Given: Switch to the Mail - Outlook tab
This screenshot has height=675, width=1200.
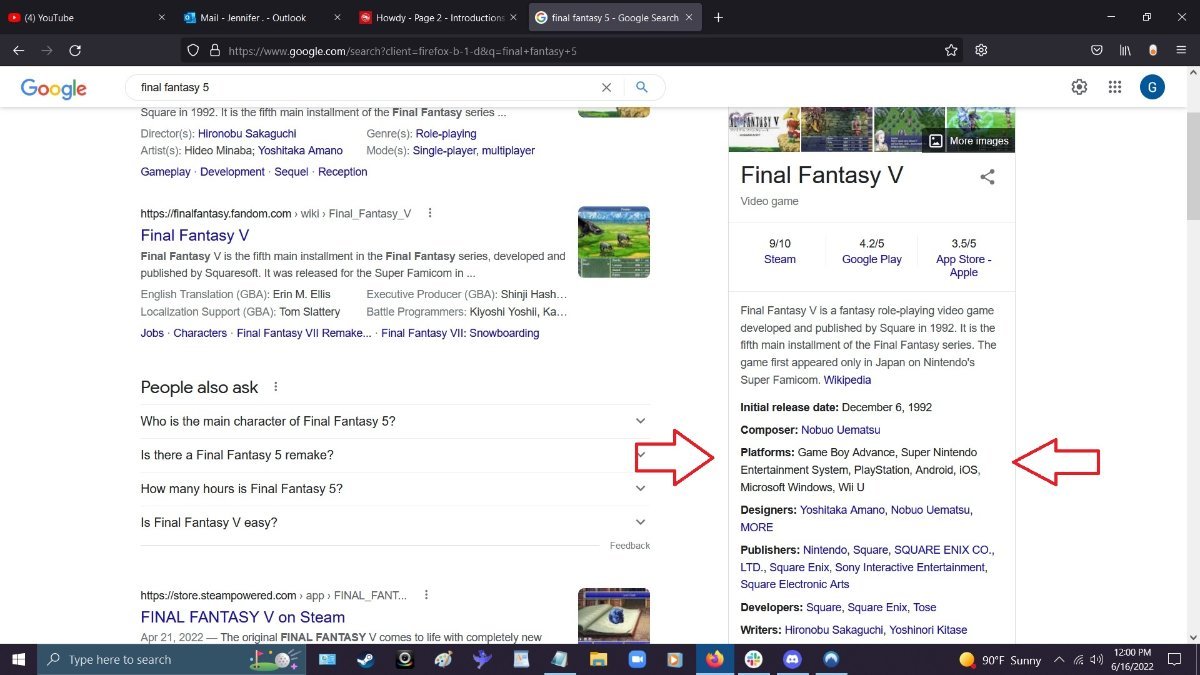Looking at the screenshot, I should (261, 17).
